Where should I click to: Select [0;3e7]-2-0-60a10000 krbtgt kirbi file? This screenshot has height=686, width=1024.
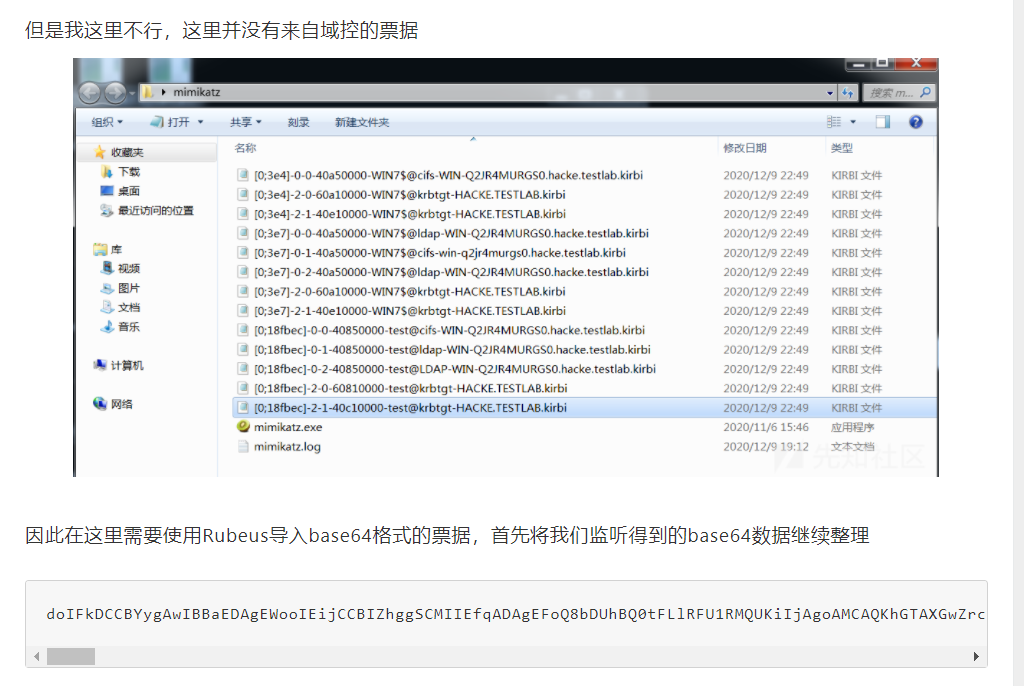409,291
